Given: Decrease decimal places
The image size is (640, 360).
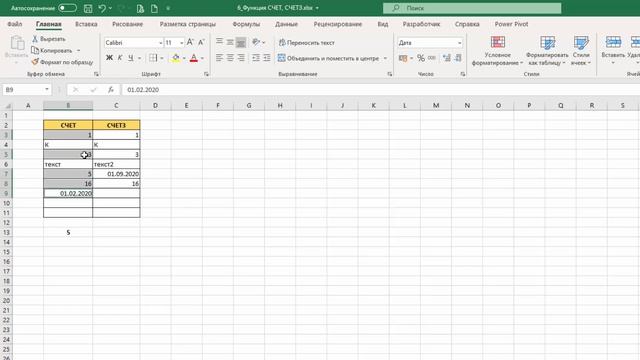Looking at the screenshot, I should 458,58.
